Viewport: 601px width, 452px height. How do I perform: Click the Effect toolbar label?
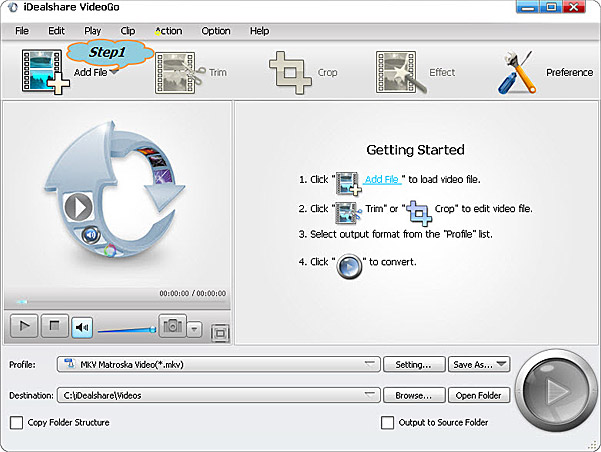pos(442,72)
